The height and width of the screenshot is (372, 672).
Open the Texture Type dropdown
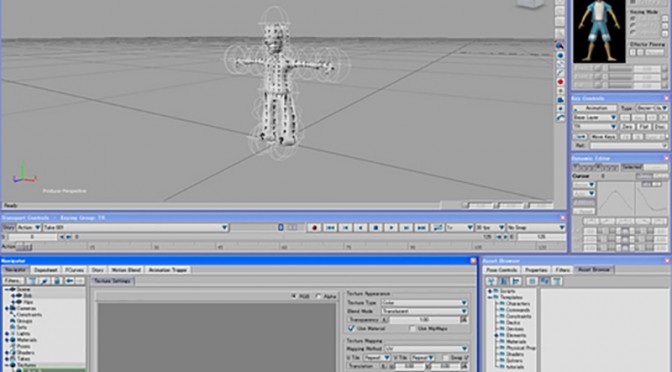424,303
